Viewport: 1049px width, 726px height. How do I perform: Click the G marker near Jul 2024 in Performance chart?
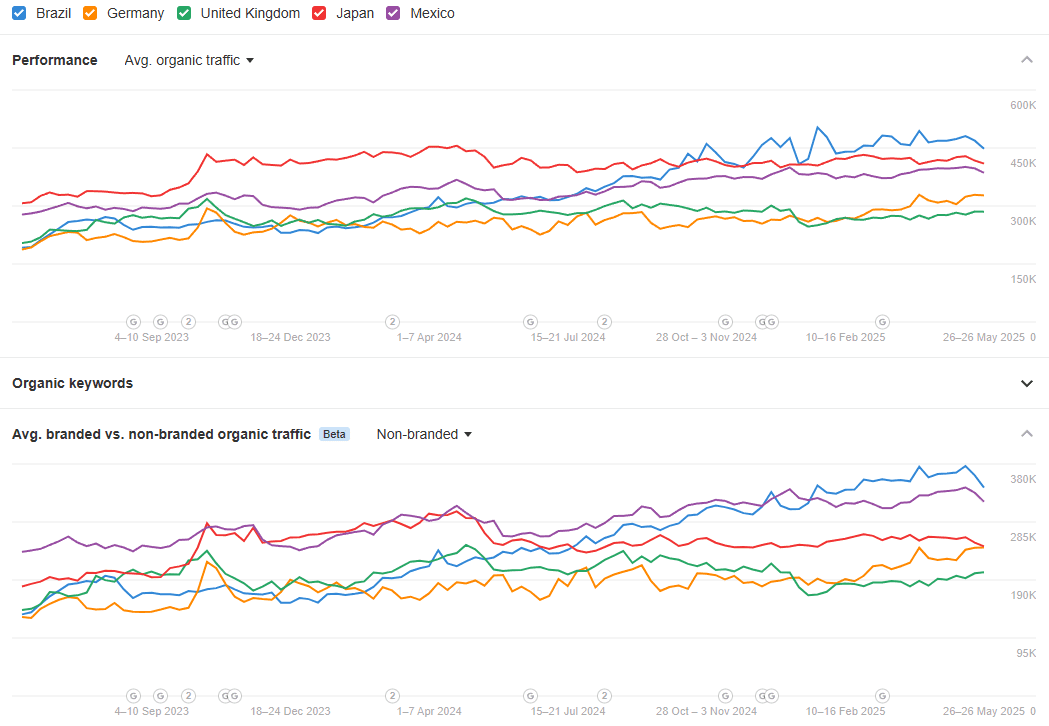point(531,322)
